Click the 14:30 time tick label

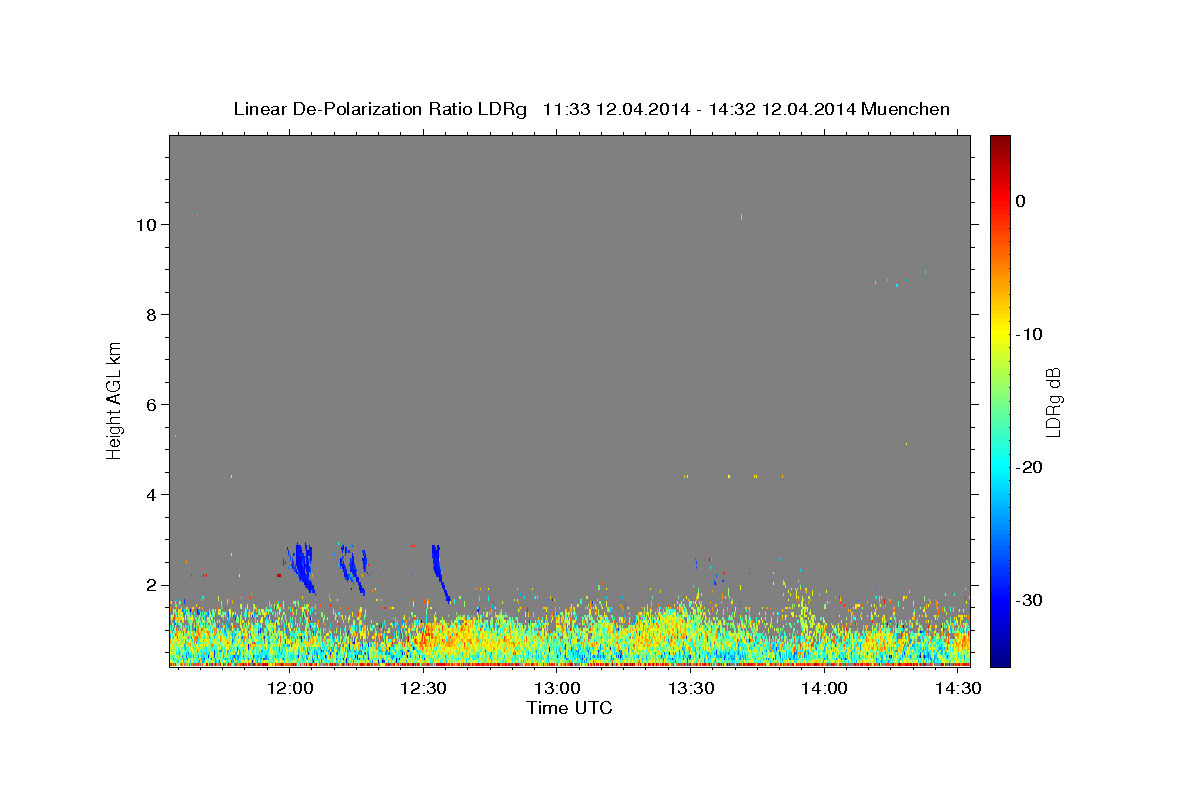tap(957, 689)
